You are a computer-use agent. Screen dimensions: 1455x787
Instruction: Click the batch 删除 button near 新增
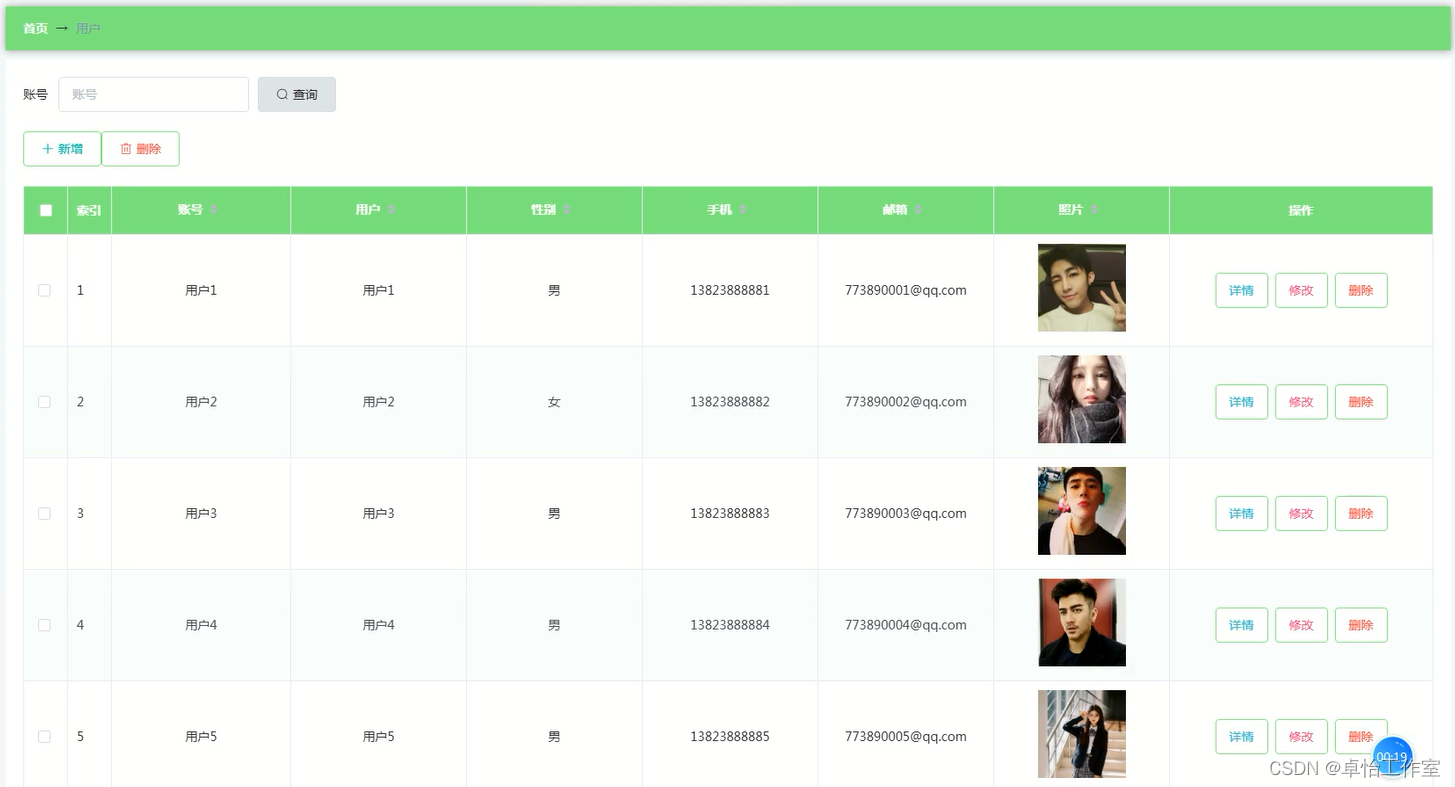coord(140,148)
